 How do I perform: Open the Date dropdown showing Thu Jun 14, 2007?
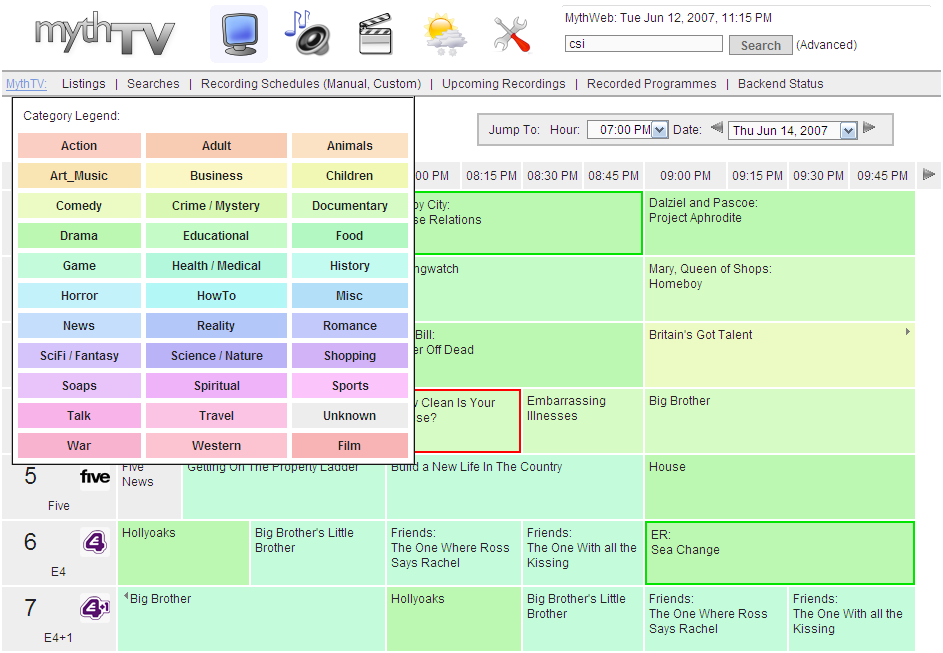click(x=792, y=130)
